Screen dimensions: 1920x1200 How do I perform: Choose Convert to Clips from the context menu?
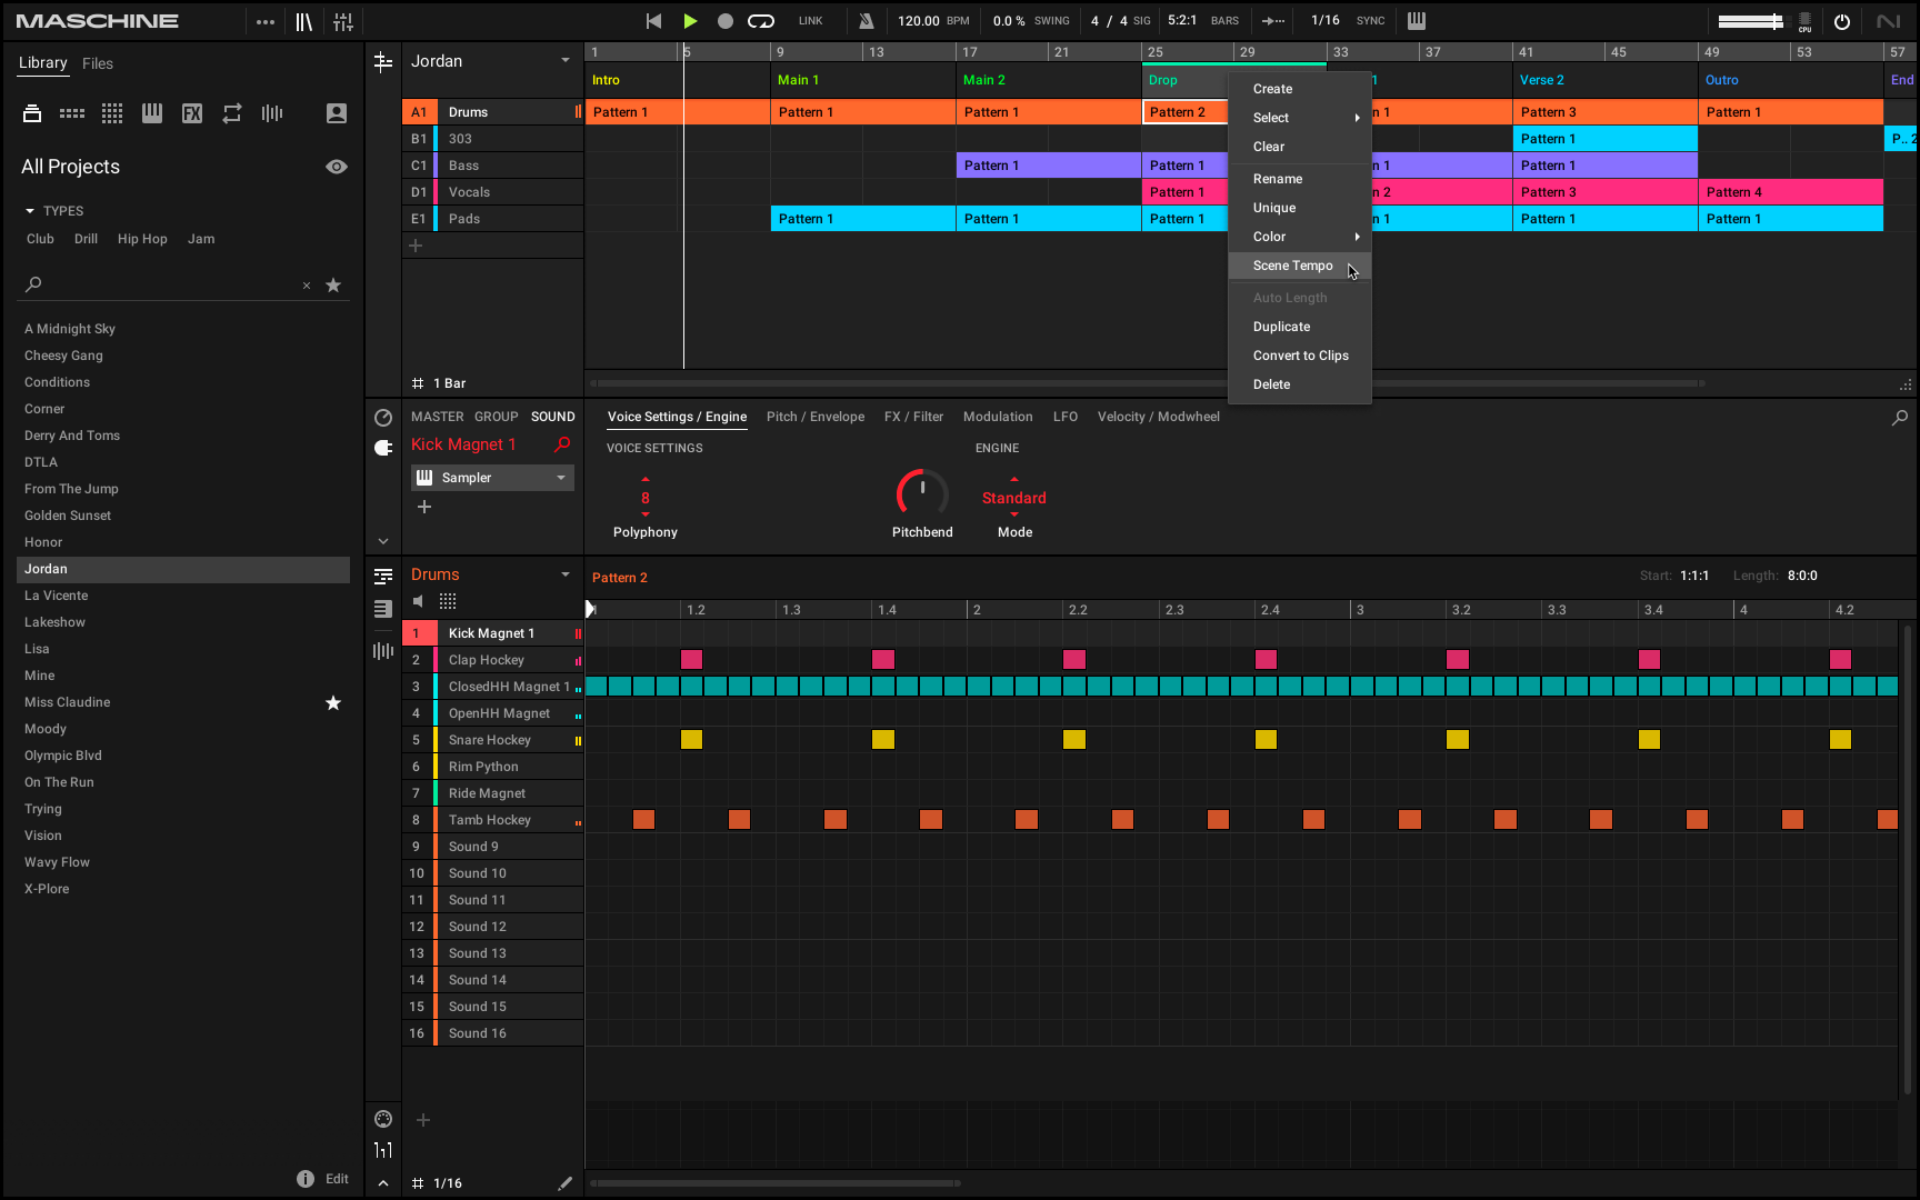tap(1300, 355)
